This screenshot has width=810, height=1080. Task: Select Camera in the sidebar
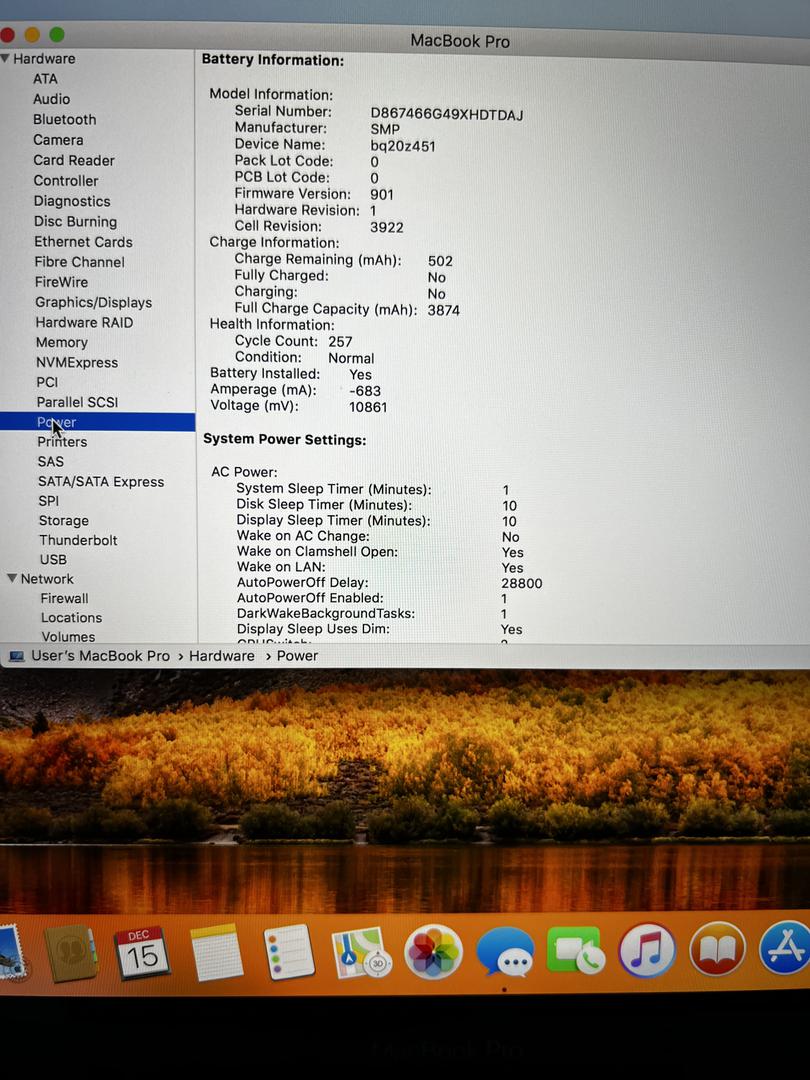[59, 140]
